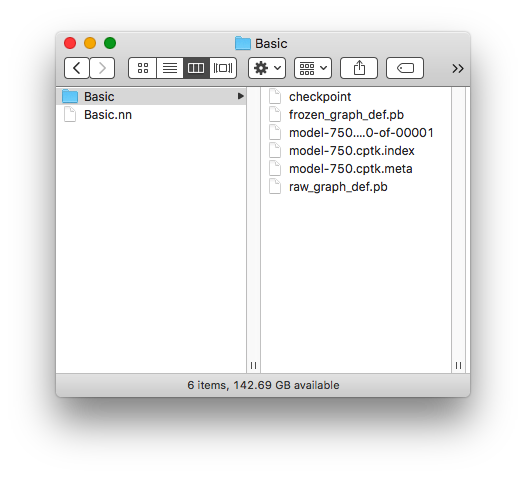This screenshot has height=477, width=526.
Task: Click the first column resize handle
Action: click(254, 365)
